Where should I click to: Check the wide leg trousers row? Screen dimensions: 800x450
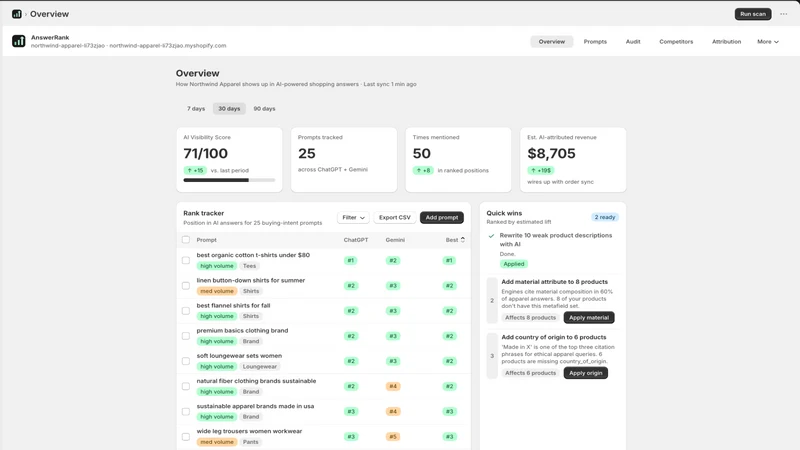click(x=186, y=437)
